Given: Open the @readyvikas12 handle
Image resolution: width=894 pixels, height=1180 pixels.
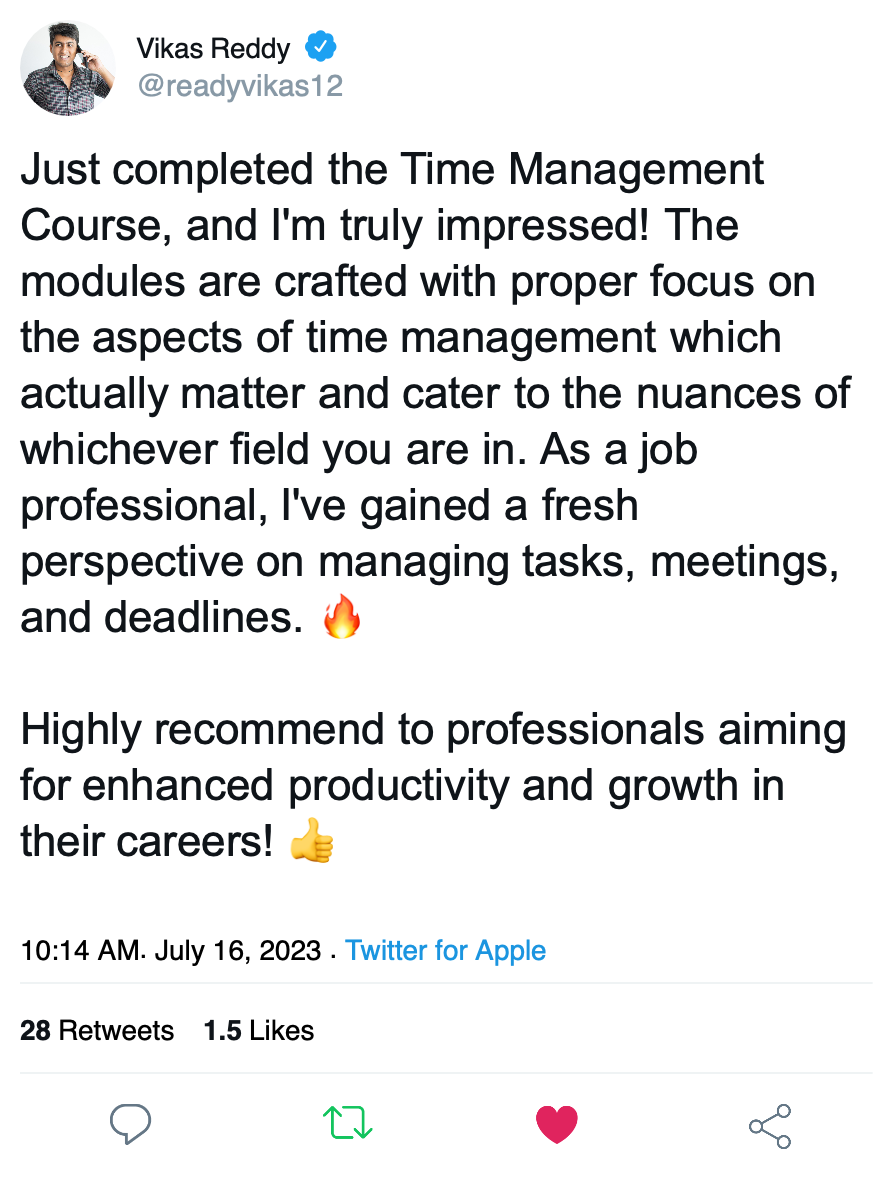Looking at the screenshot, I should coord(239,86).
